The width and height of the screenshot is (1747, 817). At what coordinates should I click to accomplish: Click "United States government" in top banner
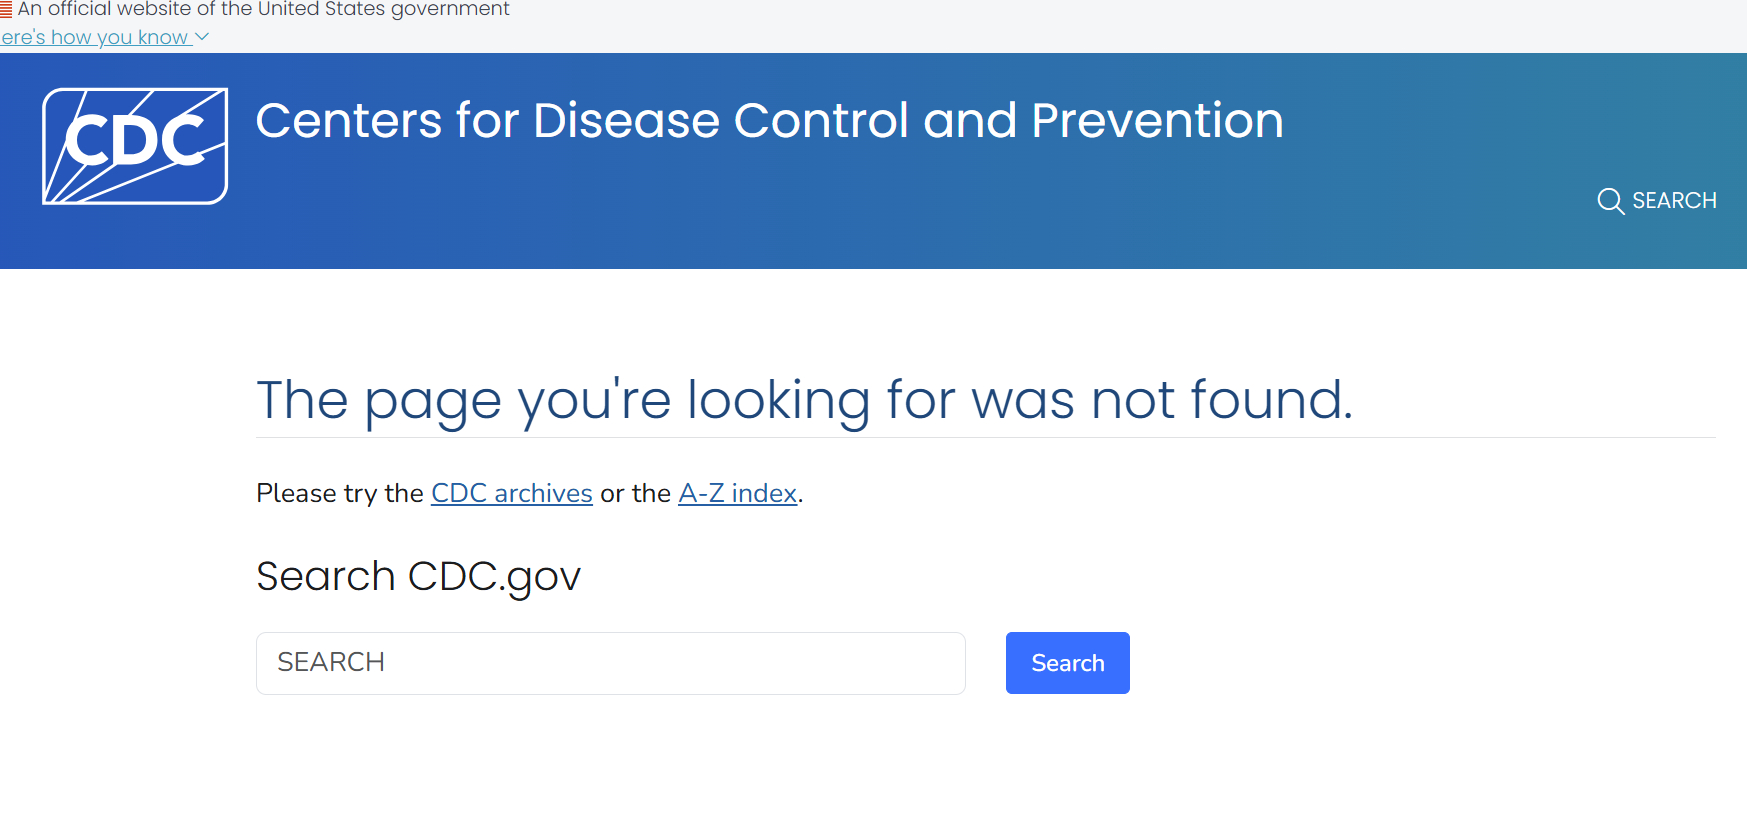point(383,9)
